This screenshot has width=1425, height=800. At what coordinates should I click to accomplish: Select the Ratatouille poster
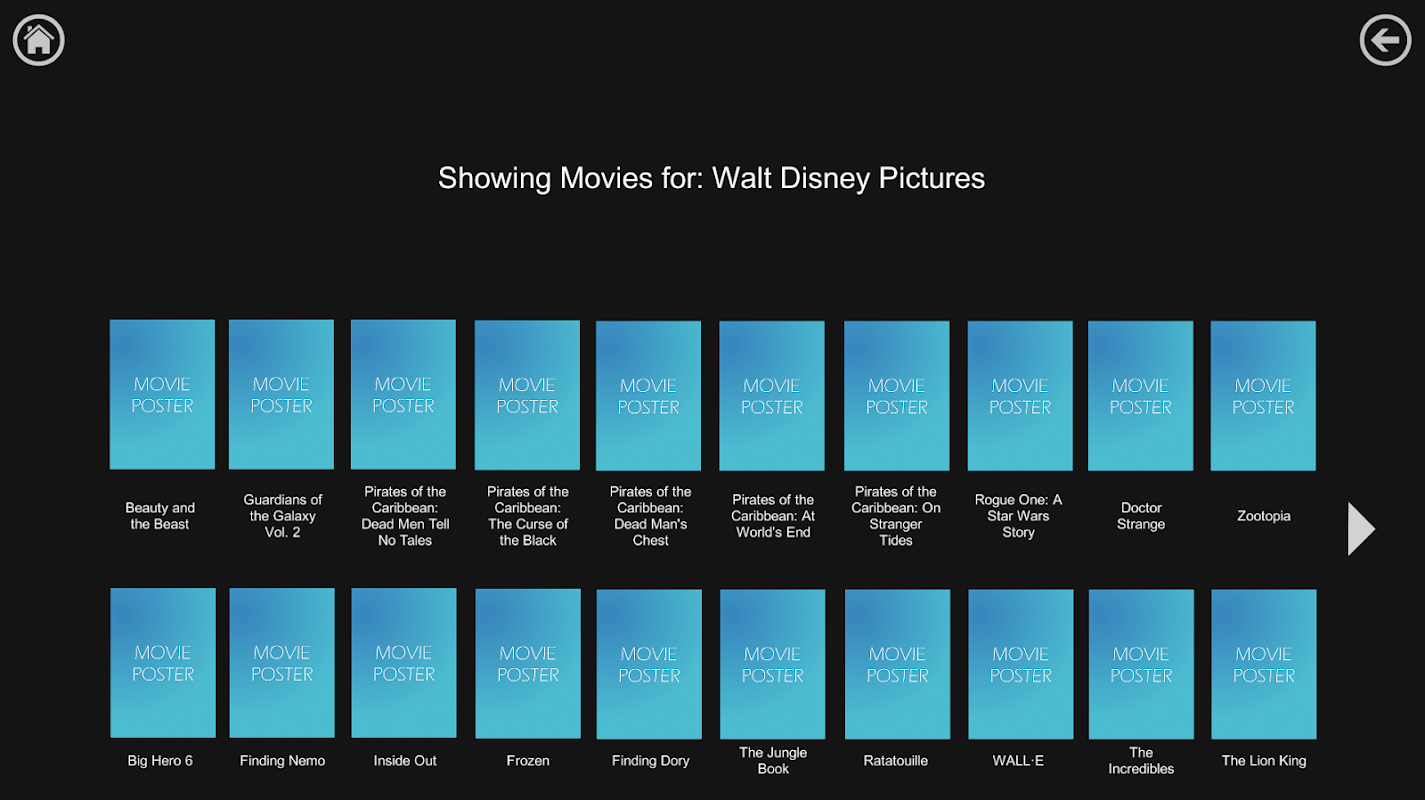(898, 664)
